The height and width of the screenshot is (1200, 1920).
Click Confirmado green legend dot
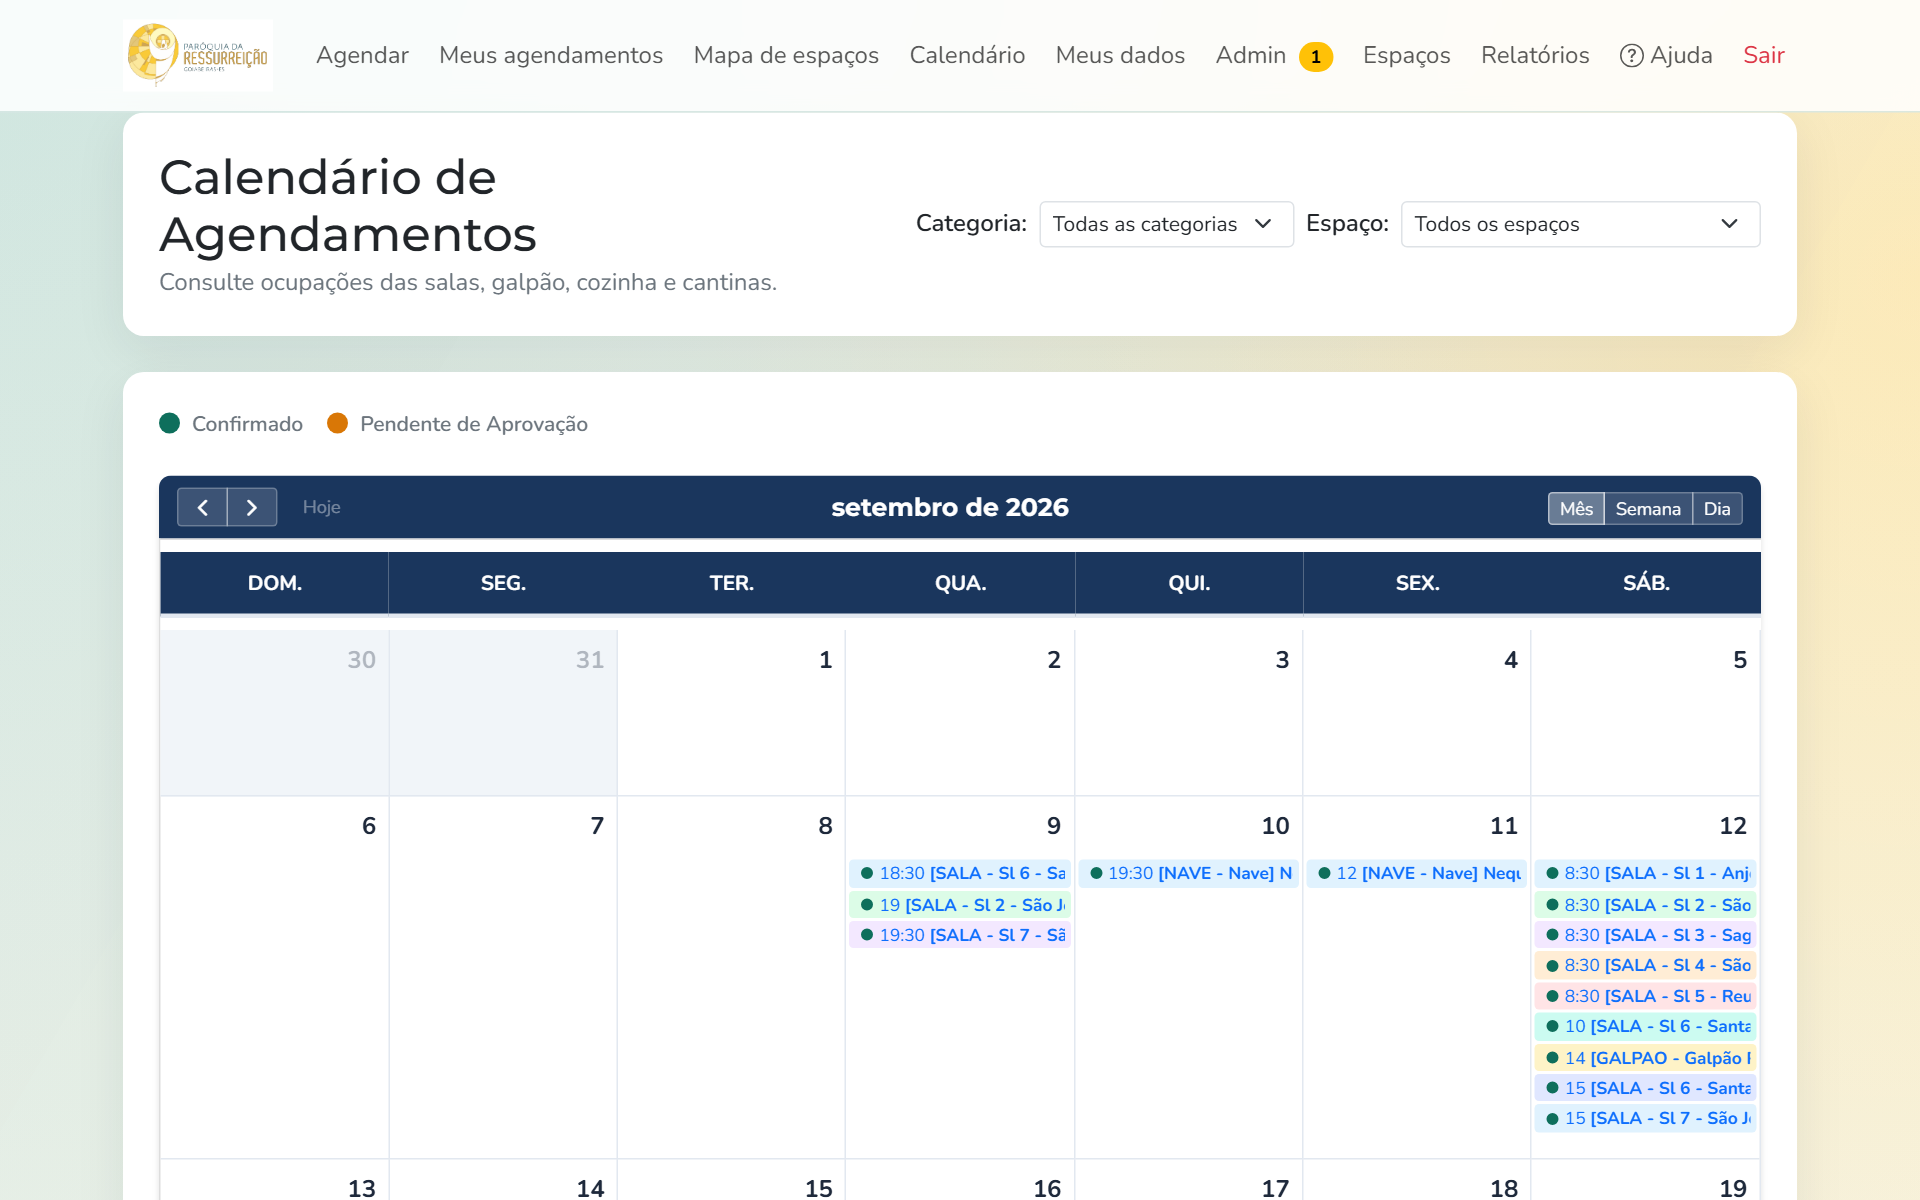[x=170, y=423]
